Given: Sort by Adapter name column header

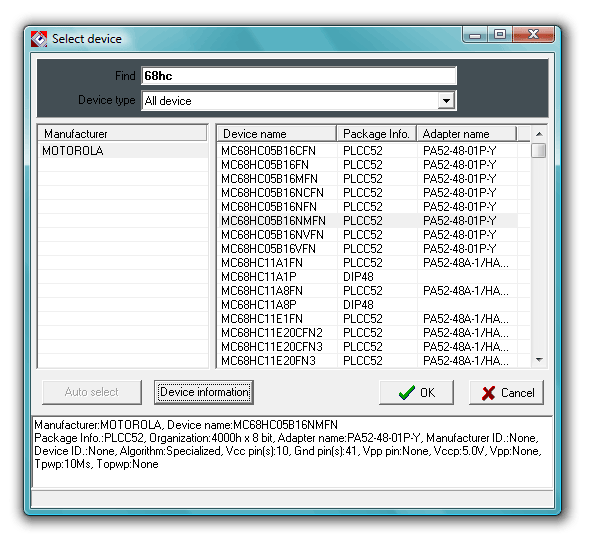Looking at the screenshot, I should point(467,134).
